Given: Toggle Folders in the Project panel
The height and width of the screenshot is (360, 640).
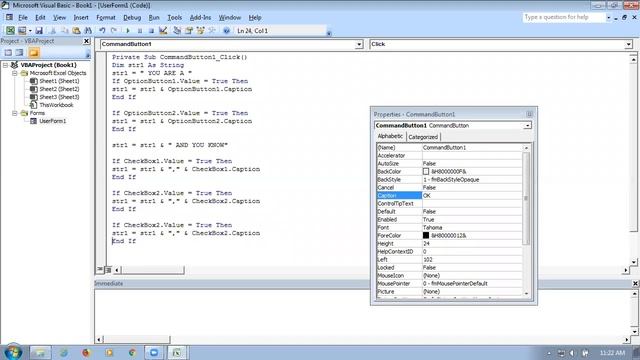Looking at the screenshot, I should click(x=34, y=53).
